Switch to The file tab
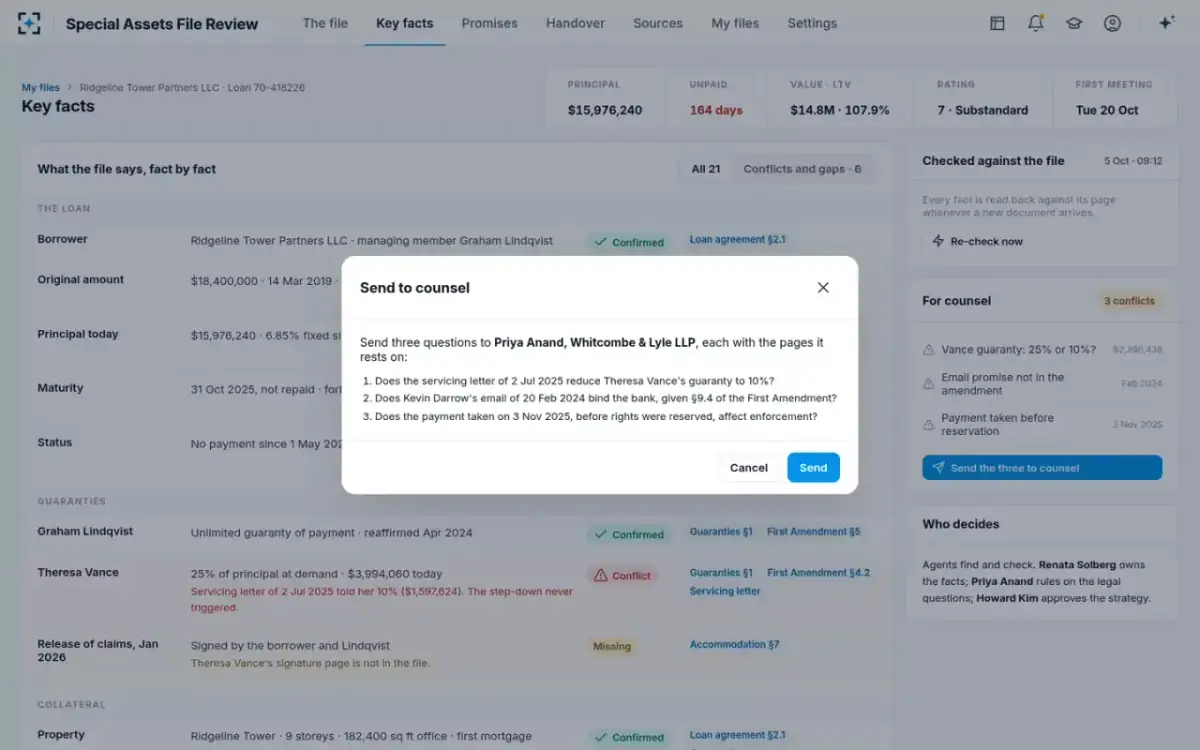 [x=325, y=23]
